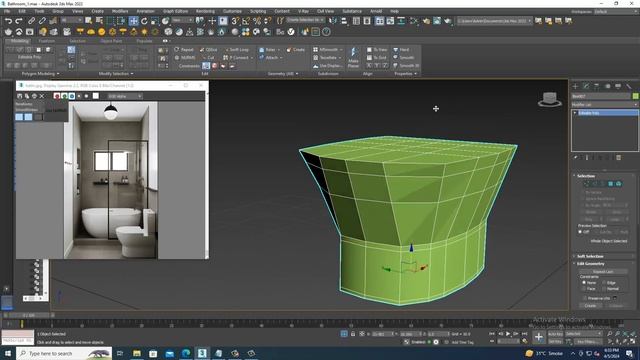Select Vertex sub-object level icon

587,184
